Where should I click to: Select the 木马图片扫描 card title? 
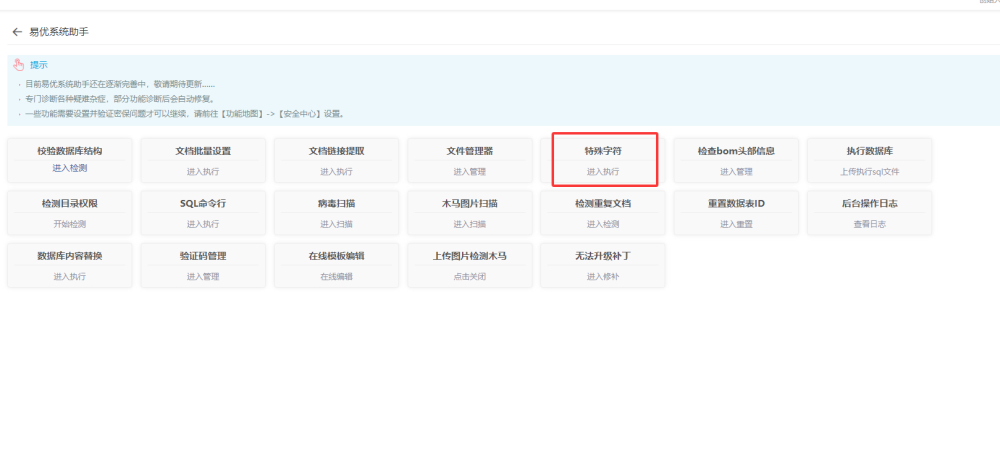click(x=469, y=204)
